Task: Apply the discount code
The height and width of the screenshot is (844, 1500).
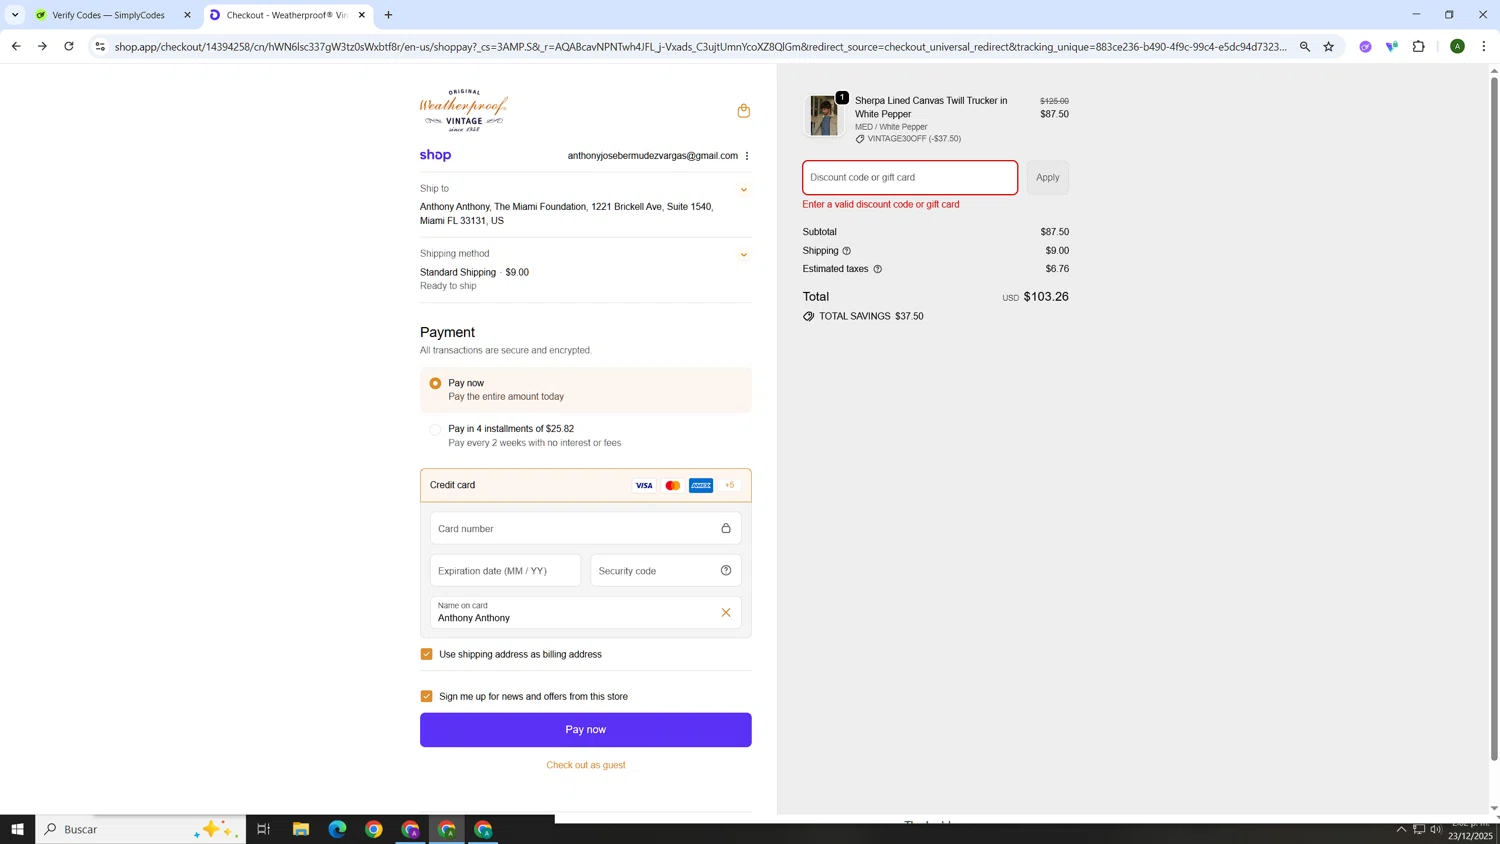Action: click(1047, 178)
